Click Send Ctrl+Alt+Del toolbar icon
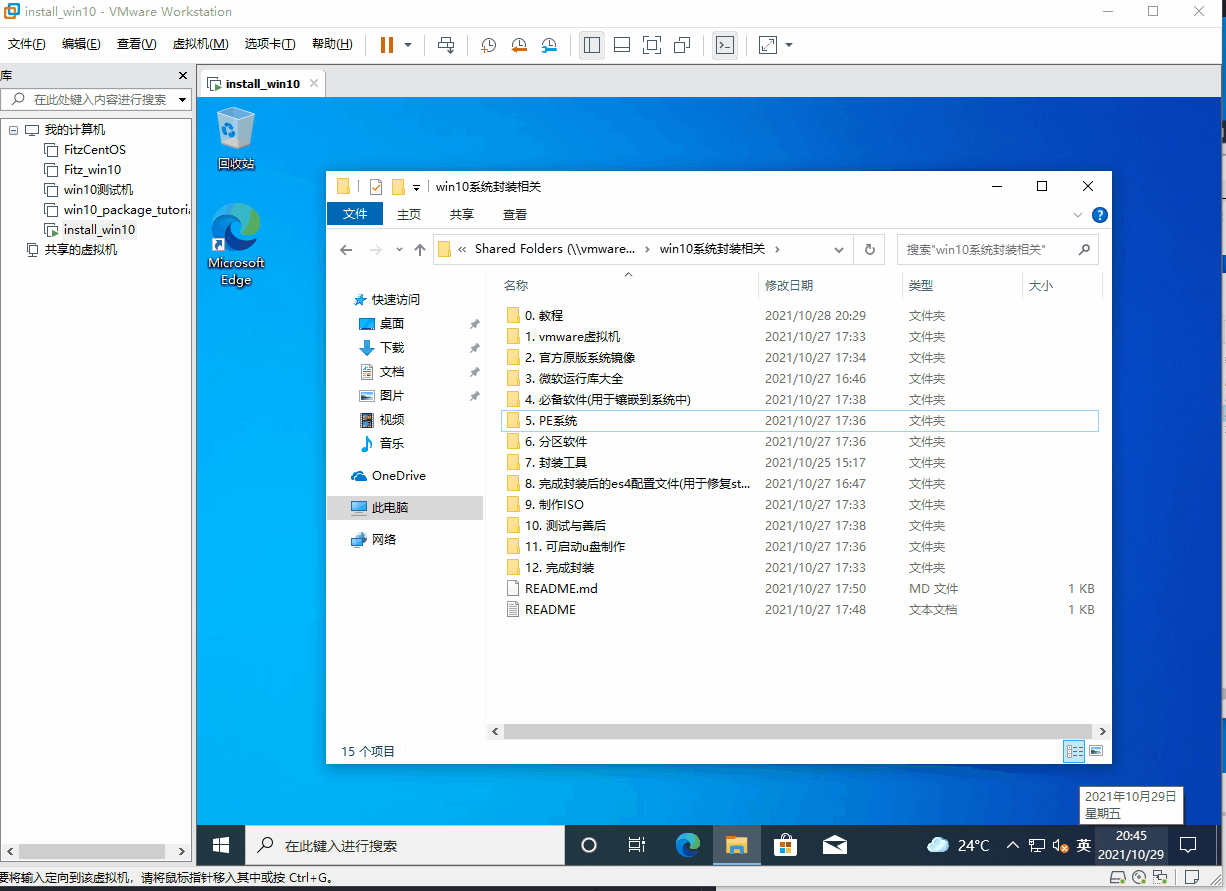The height and width of the screenshot is (891, 1226). click(x=447, y=45)
